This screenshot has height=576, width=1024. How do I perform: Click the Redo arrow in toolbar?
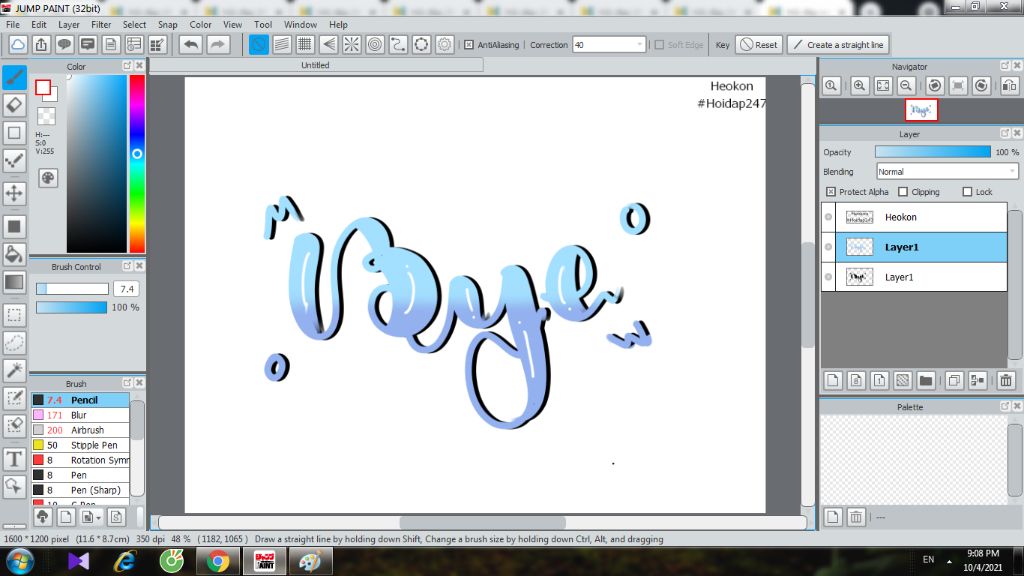(217, 44)
